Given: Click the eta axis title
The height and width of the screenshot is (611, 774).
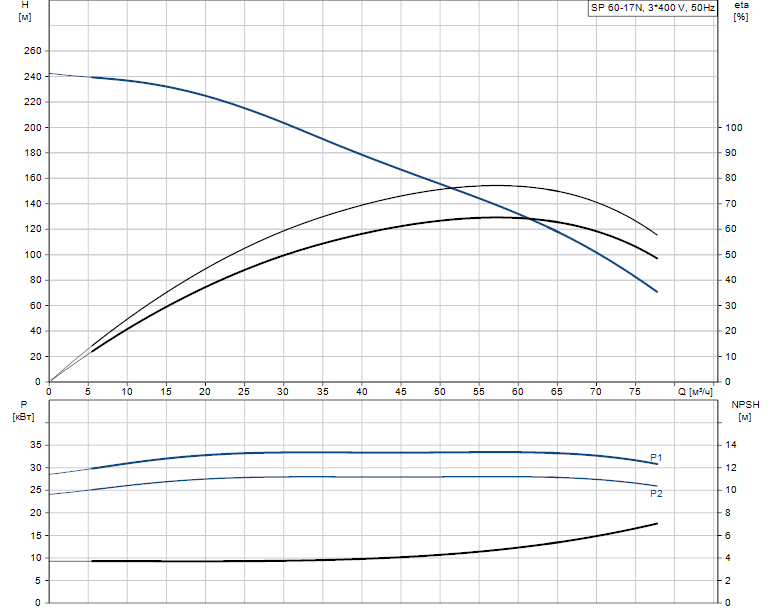Looking at the screenshot, I should pyautogui.click(x=741, y=7).
